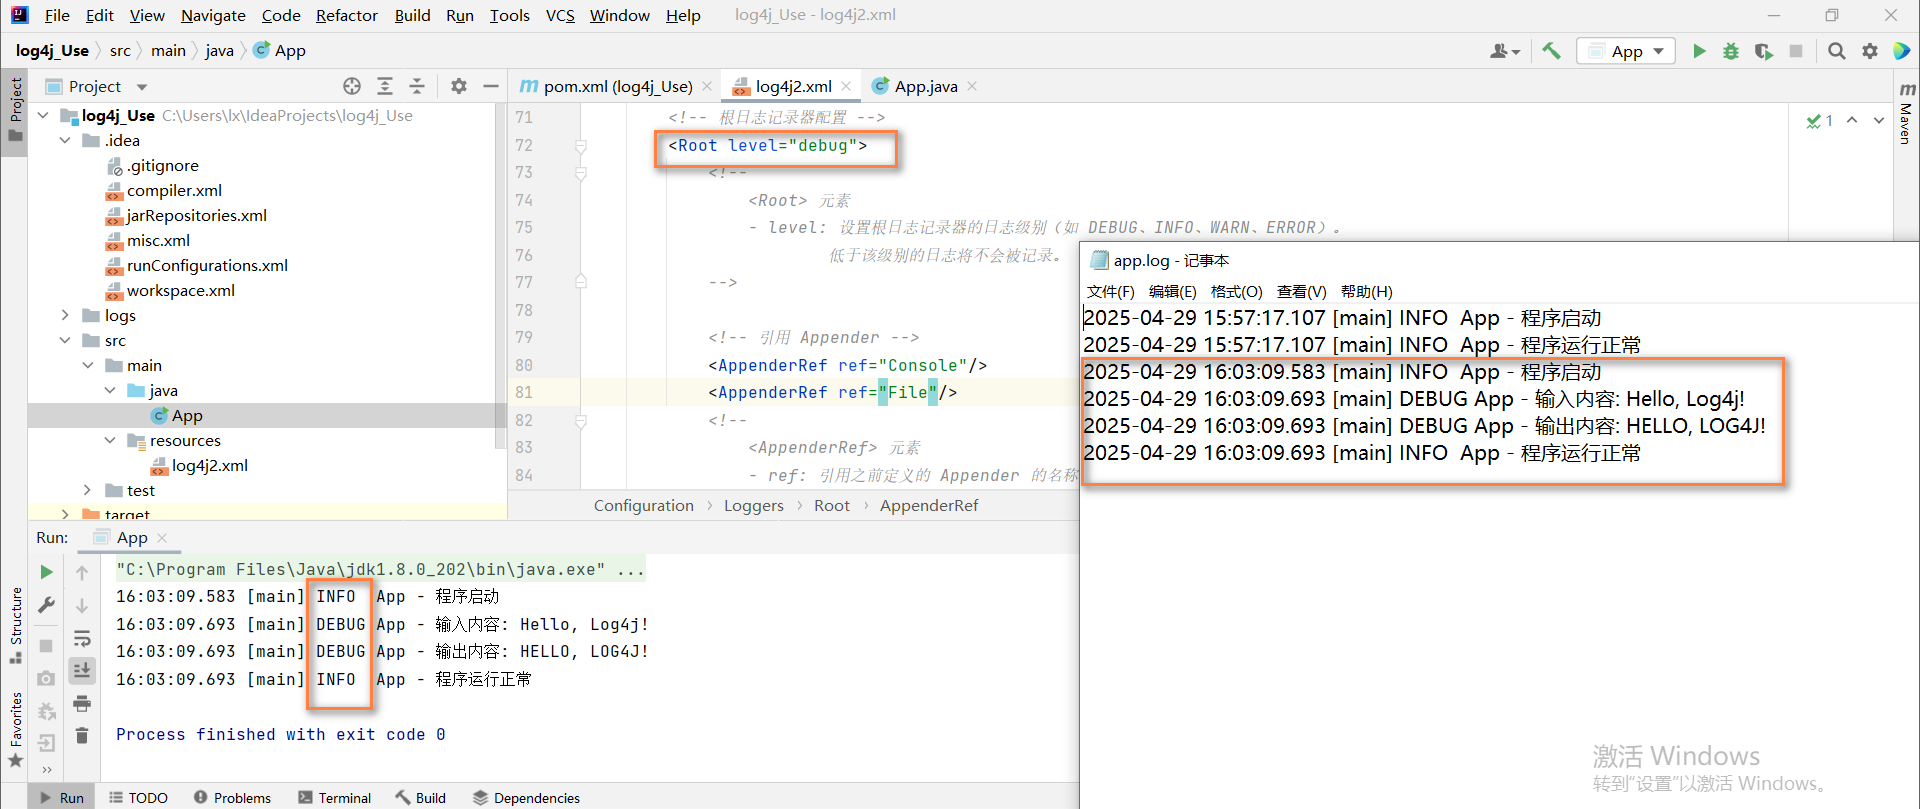Expand the test folder node

tap(88, 491)
